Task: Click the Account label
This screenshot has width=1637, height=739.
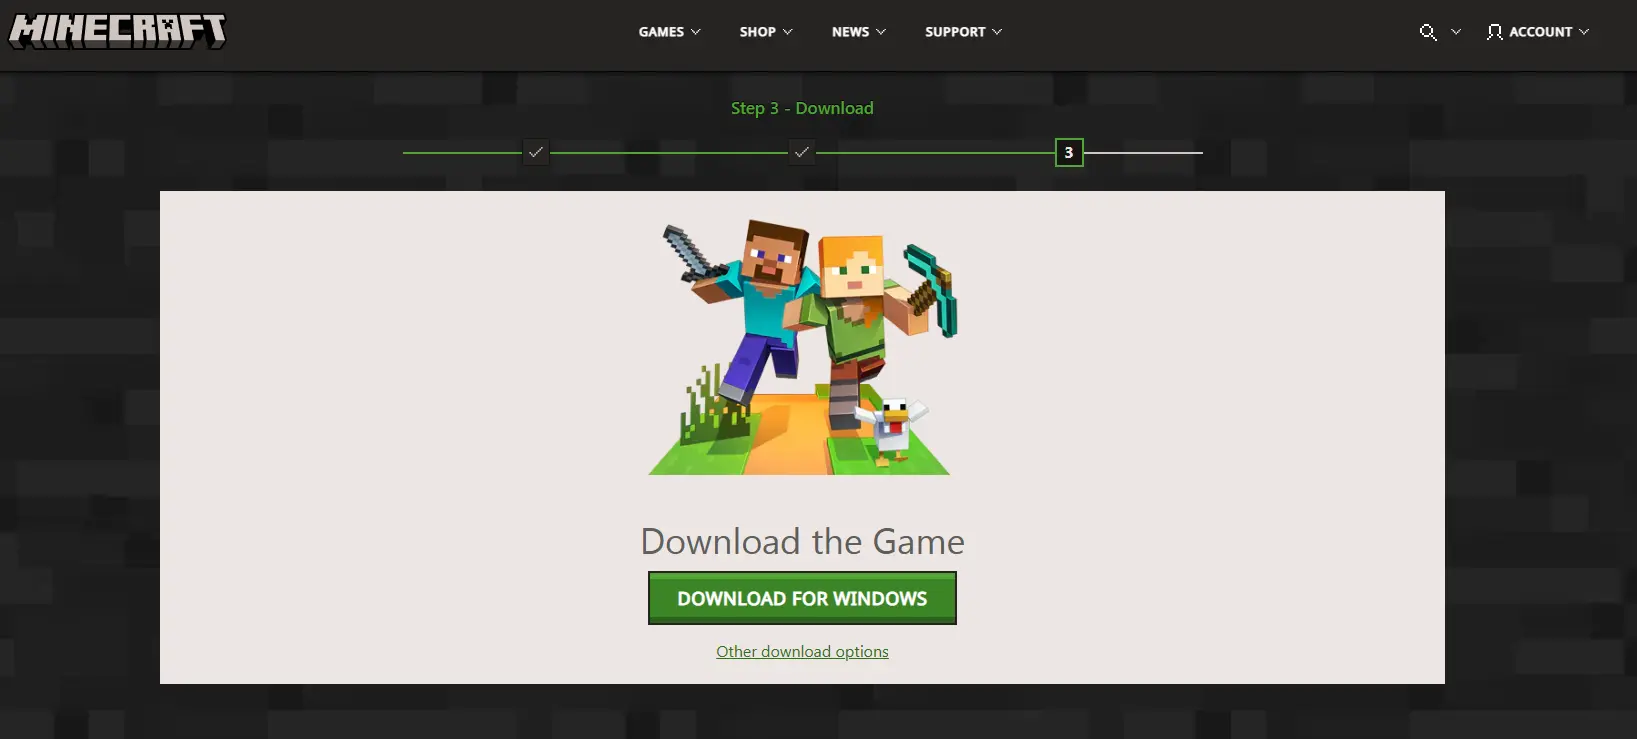Action: (1540, 32)
